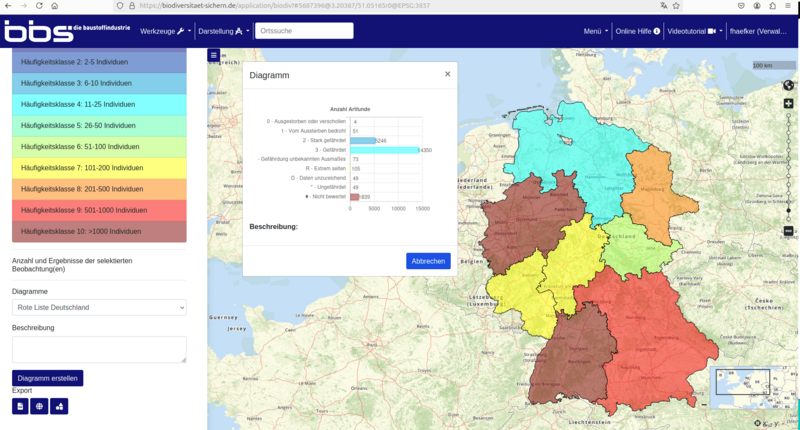Click the Abbrechen button in dialog
The width and height of the screenshot is (800, 430).
428,261
